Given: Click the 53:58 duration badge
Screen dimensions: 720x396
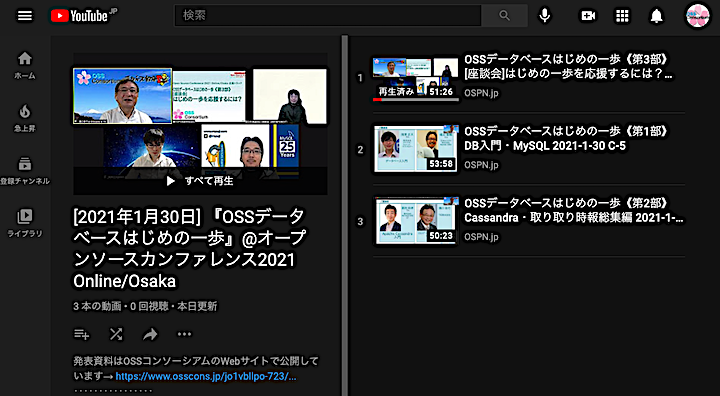Looking at the screenshot, I should [x=441, y=164].
